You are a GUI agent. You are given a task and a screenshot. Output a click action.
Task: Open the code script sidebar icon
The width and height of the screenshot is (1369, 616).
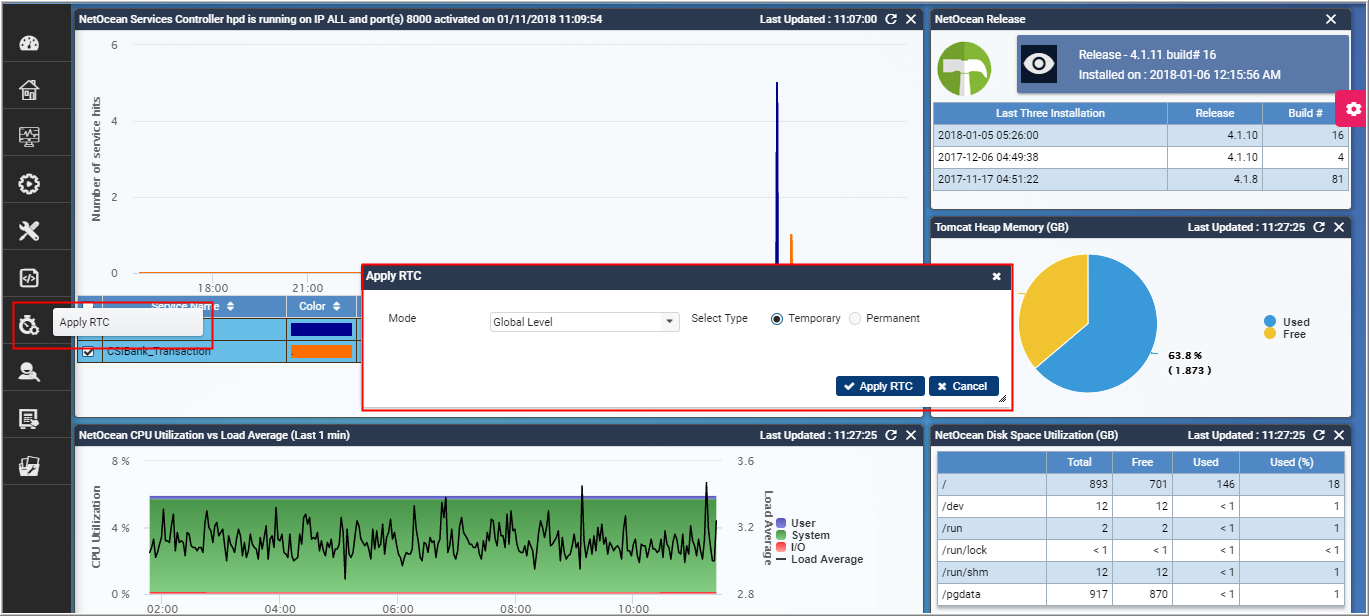(x=29, y=278)
